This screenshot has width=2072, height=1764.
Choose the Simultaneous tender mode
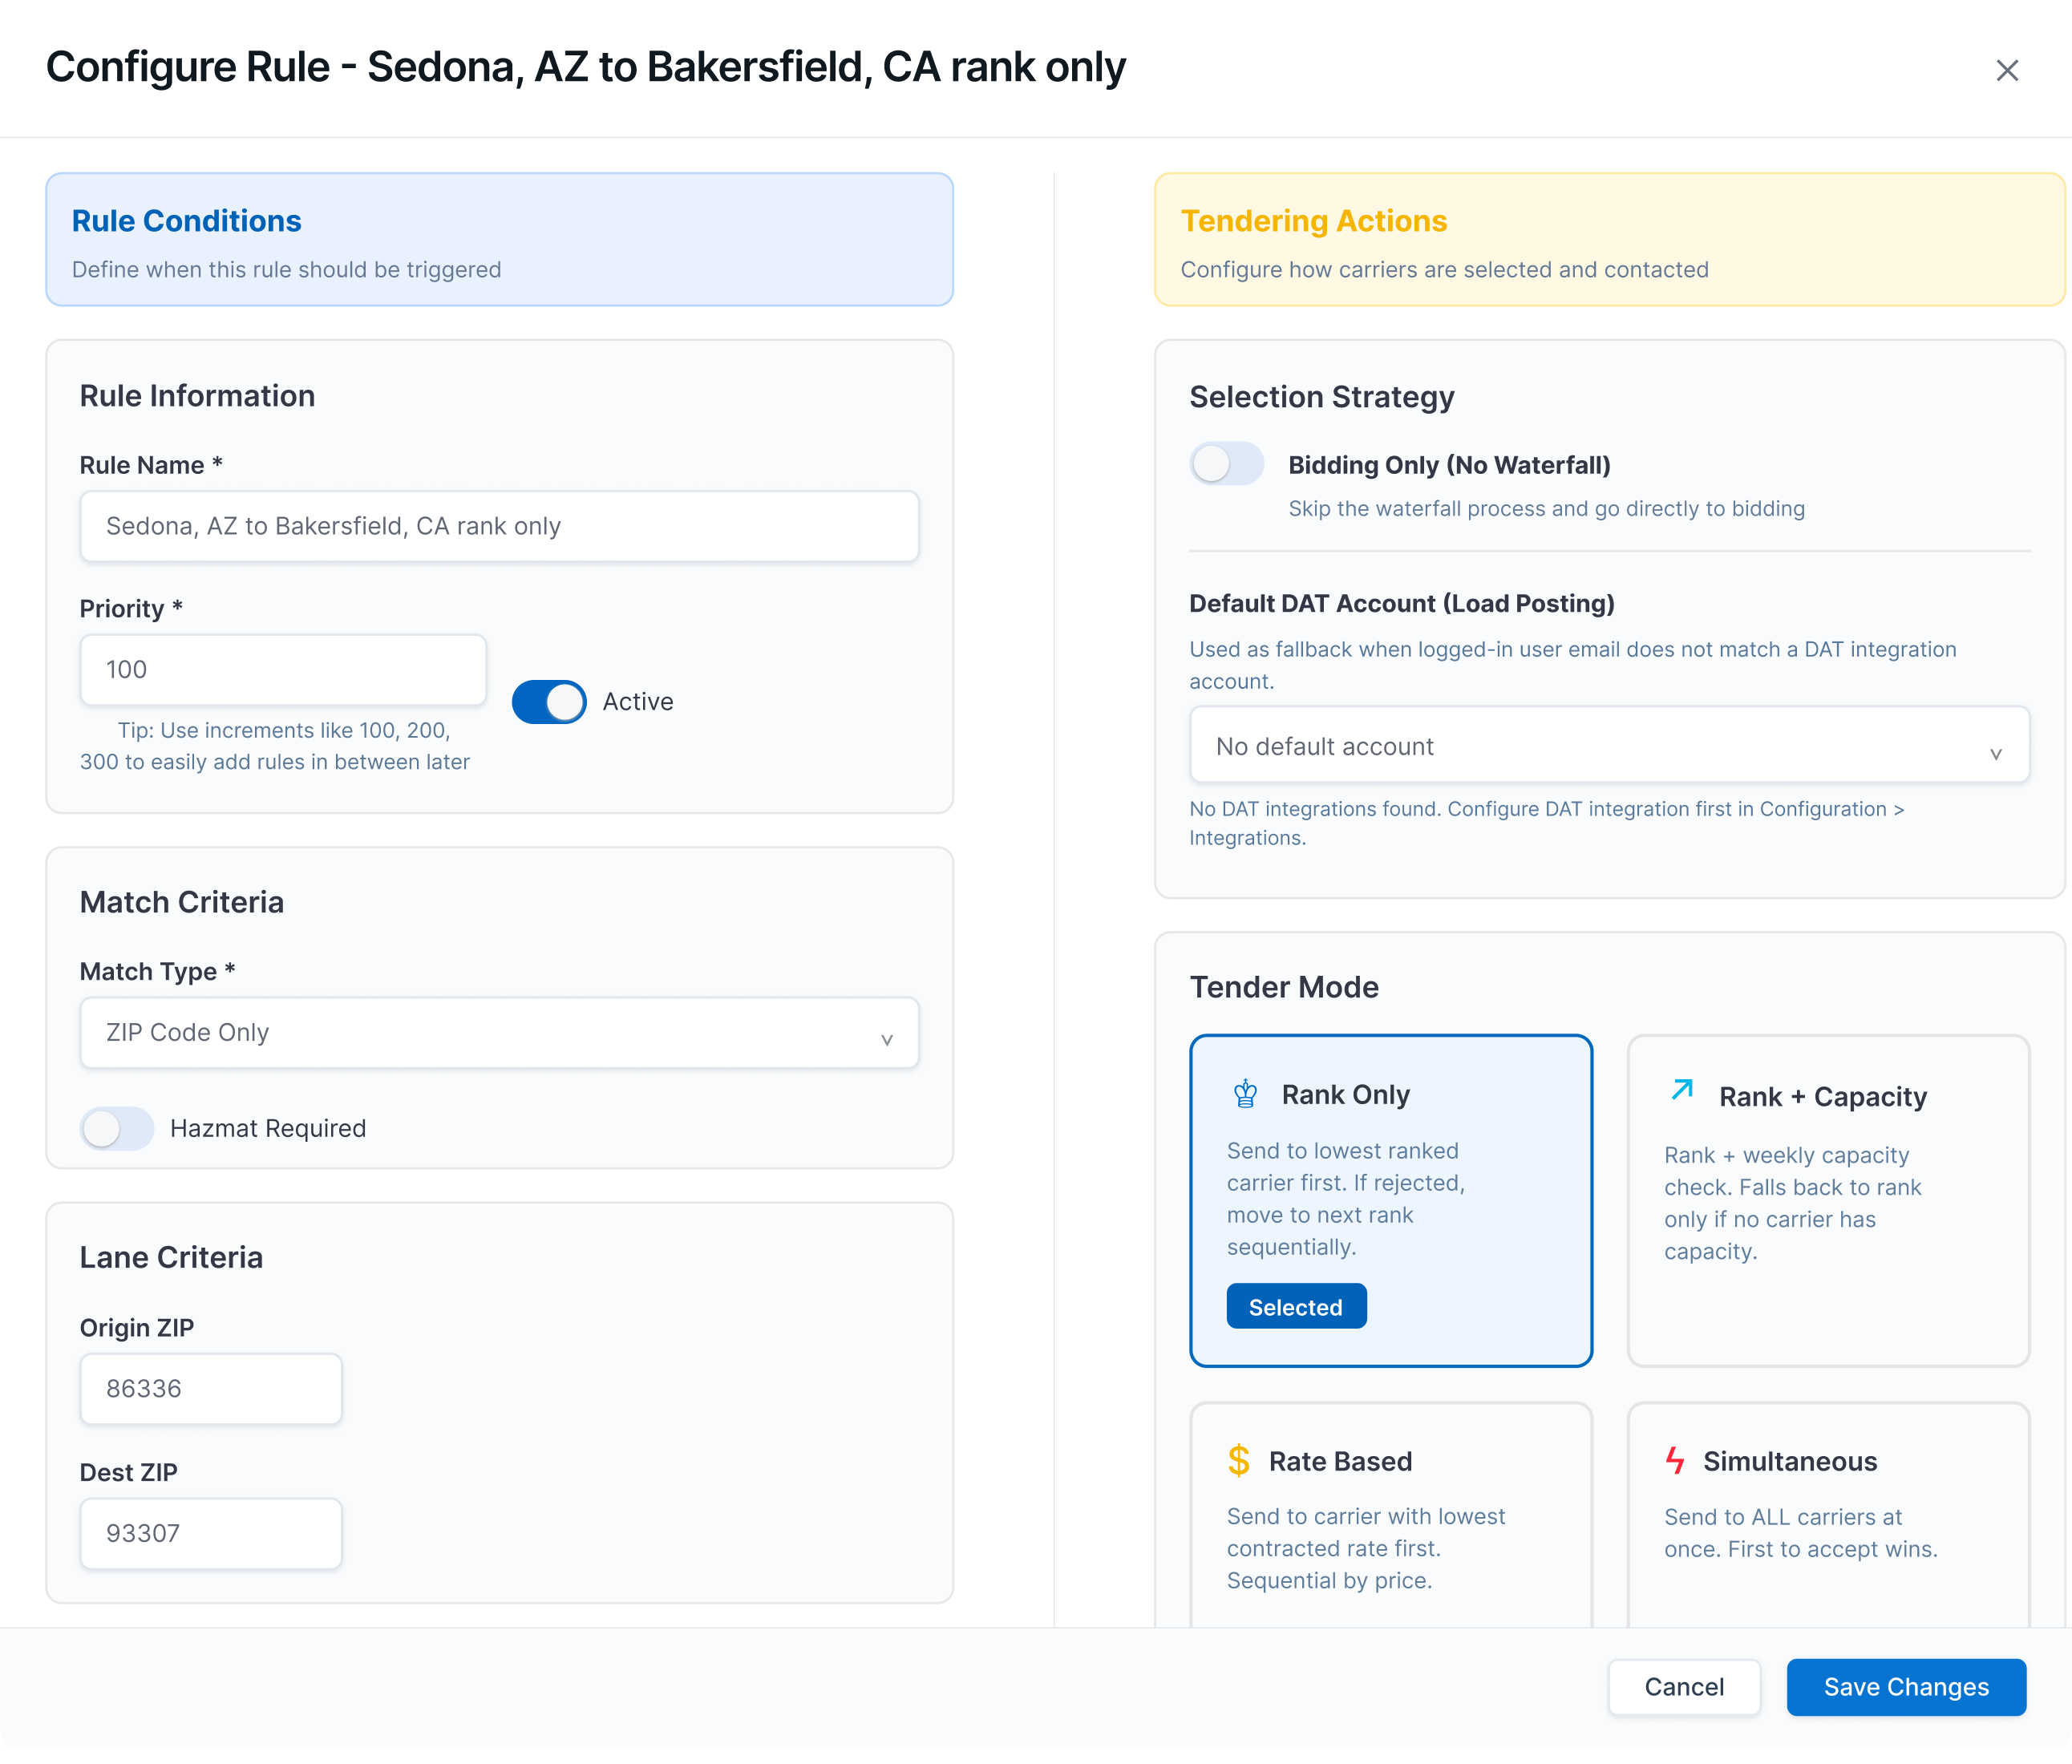pyautogui.click(x=1828, y=1515)
